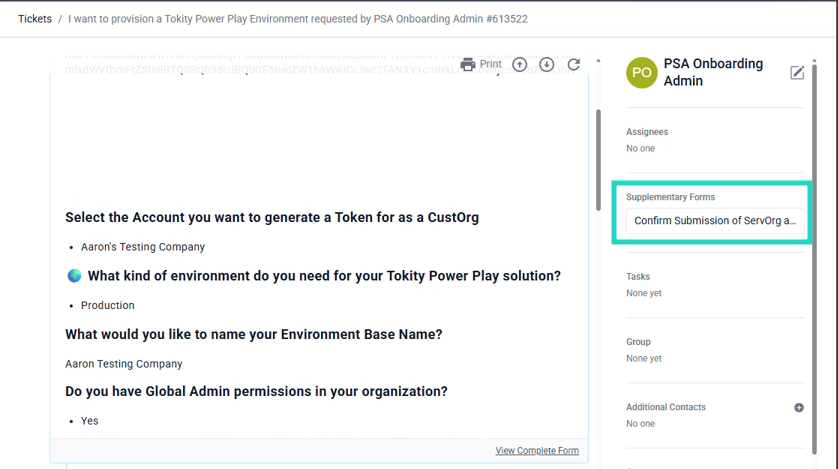Open the Confirm Submission of ServOrg supplementary form
This screenshot has width=838, height=469.
715,221
